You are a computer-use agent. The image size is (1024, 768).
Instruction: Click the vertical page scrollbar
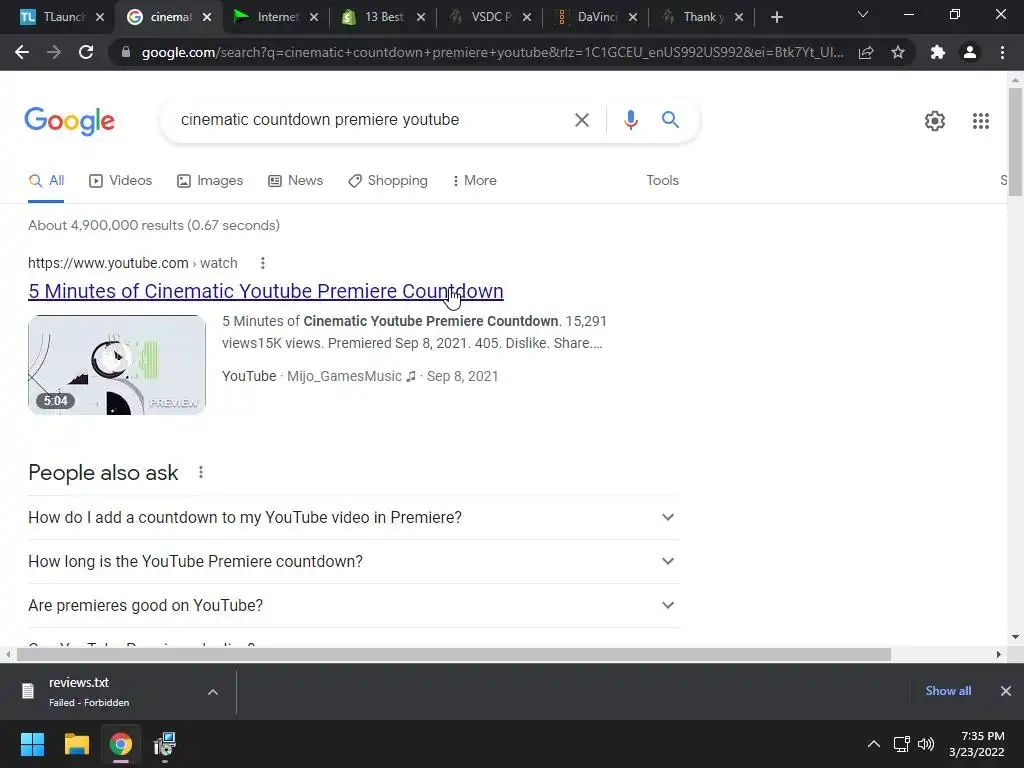point(1015,142)
